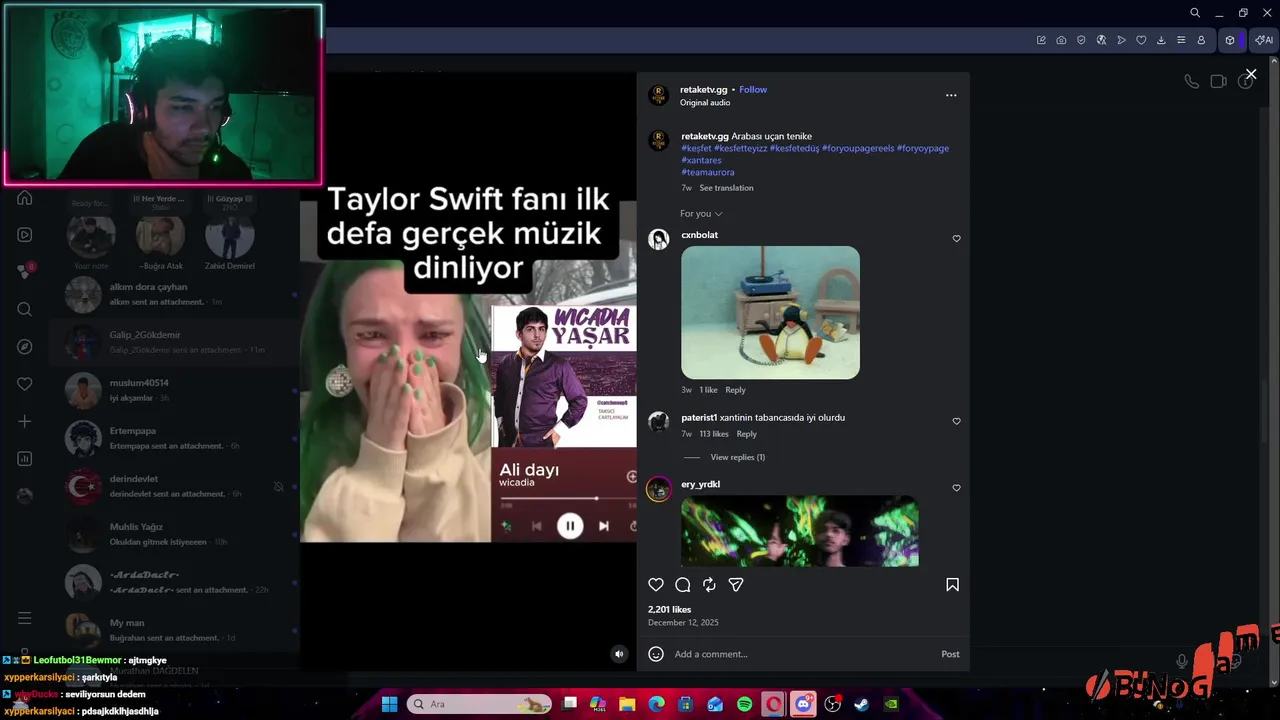
Task: Open comment bubble icon under the post
Action: point(683,585)
